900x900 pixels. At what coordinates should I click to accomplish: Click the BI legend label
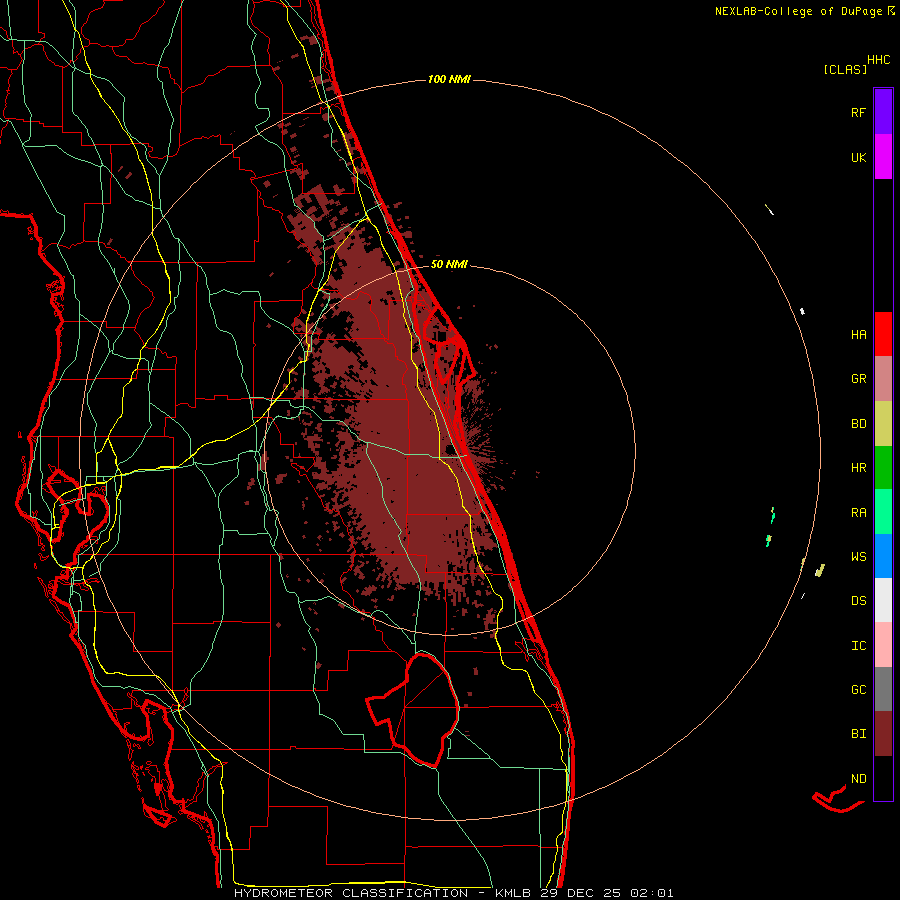click(x=858, y=734)
